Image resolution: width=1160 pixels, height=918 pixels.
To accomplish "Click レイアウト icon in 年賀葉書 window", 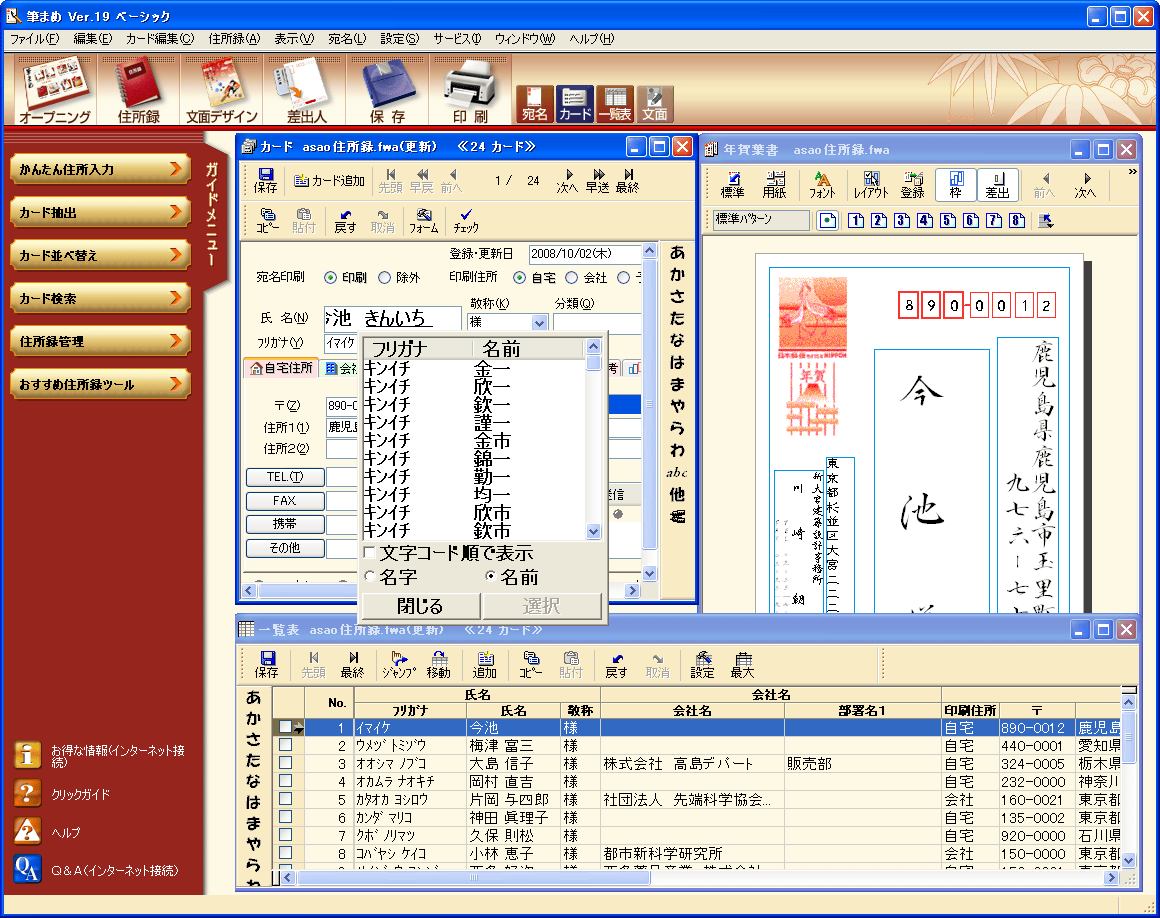I will coord(871,185).
